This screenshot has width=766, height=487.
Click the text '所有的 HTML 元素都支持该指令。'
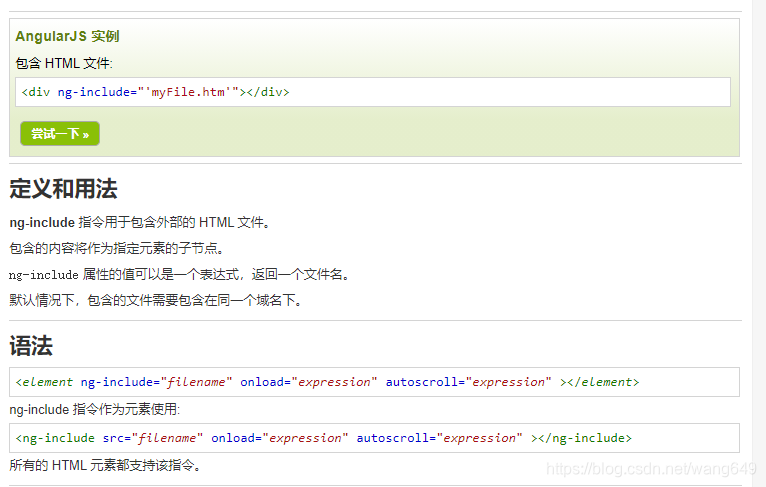click(x=105, y=465)
